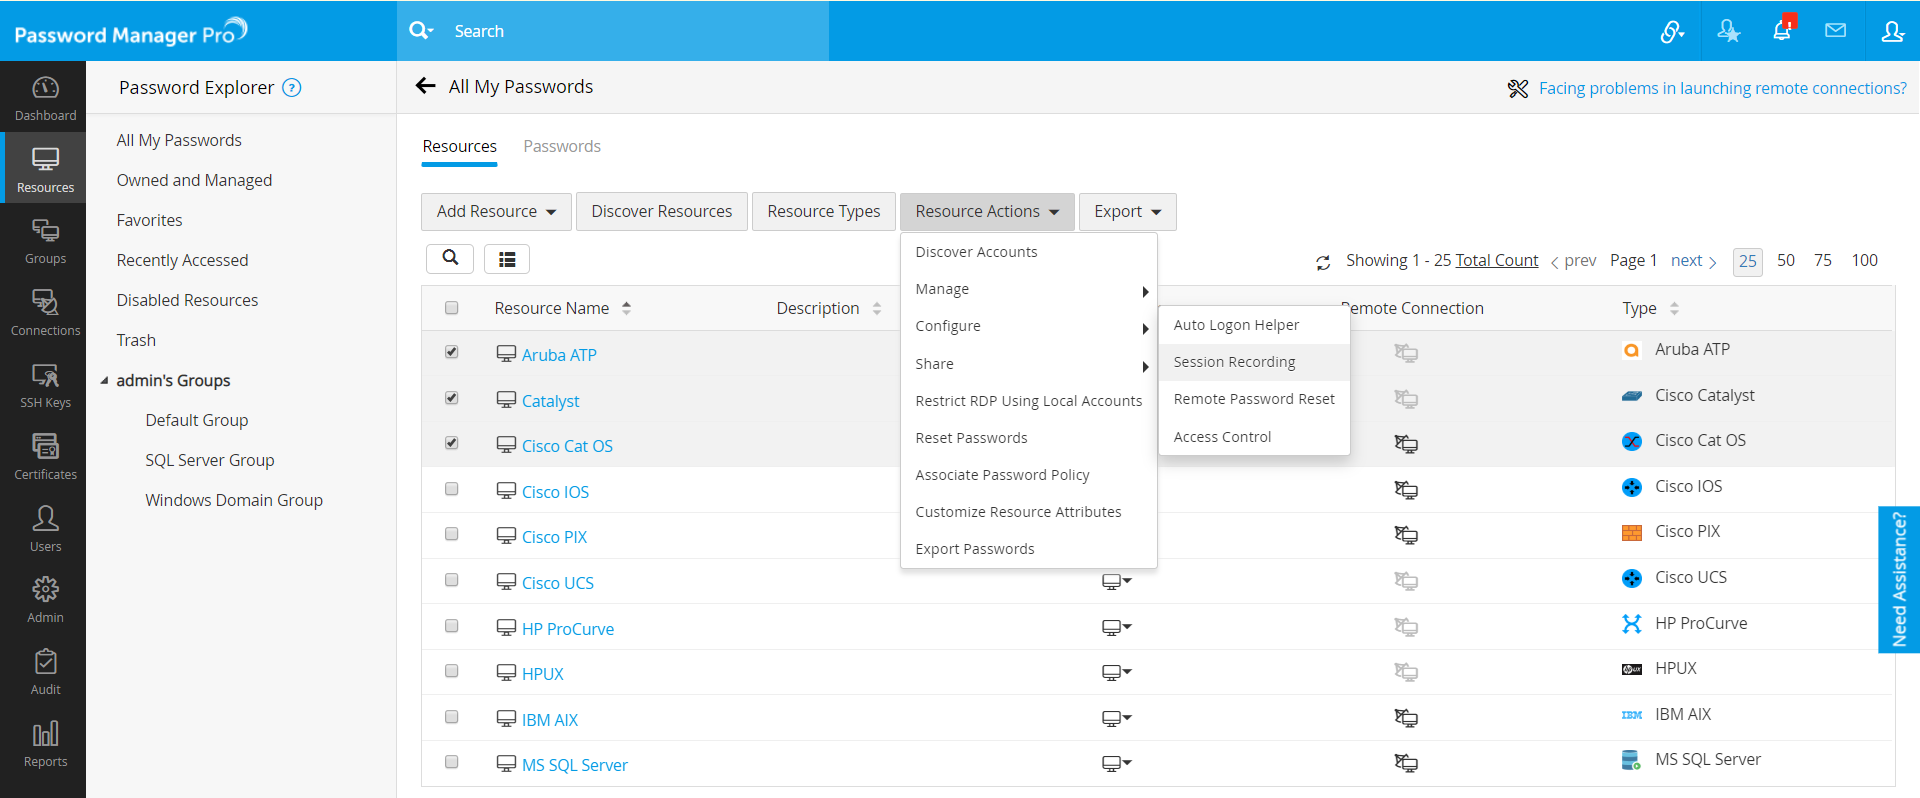Viewport: 1920px width, 798px height.
Task: Open the Audit sidebar icon
Action: pyautogui.click(x=45, y=672)
